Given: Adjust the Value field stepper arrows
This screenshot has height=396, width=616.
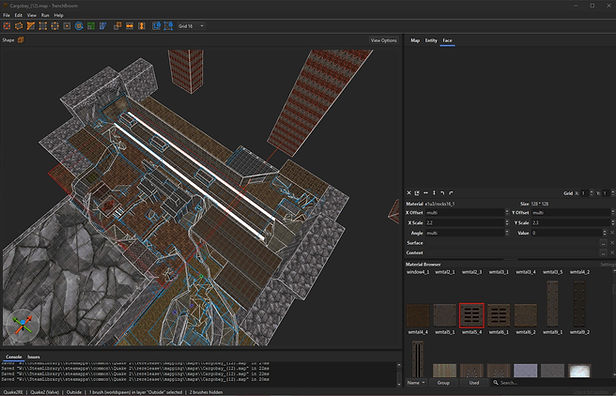Looking at the screenshot, I should click(x=605, y=233).
